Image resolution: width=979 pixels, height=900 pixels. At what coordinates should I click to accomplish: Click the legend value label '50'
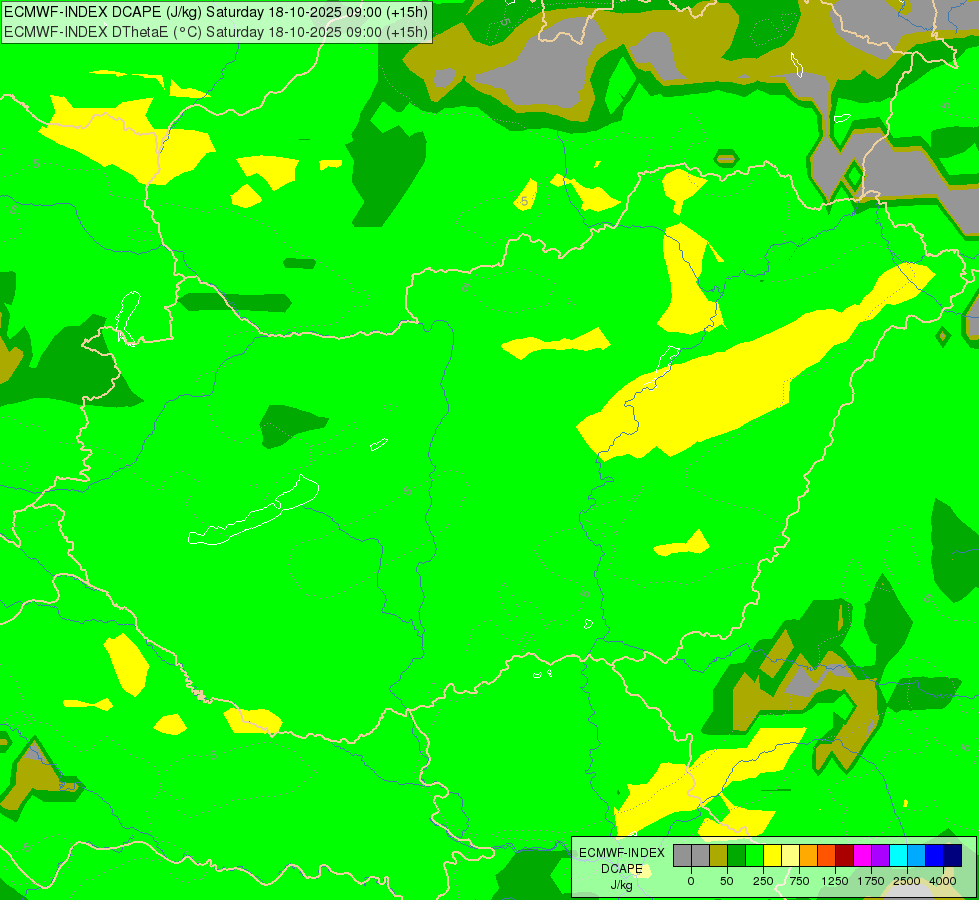tap(727, 881)
